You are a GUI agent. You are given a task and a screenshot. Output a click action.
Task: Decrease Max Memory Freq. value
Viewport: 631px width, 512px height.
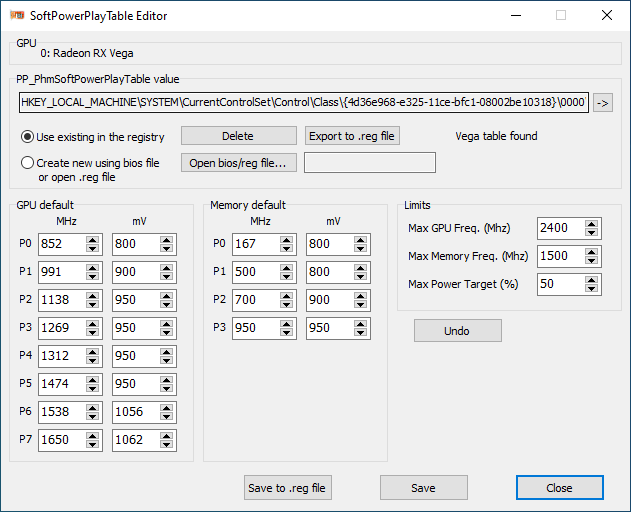(593, 260)
